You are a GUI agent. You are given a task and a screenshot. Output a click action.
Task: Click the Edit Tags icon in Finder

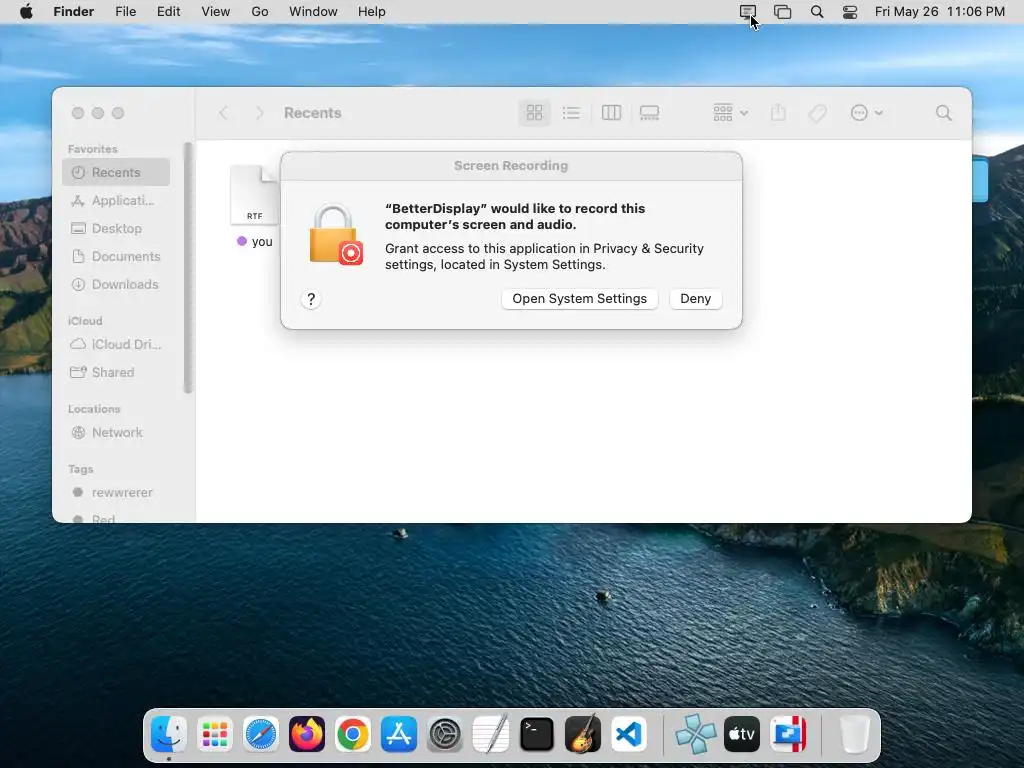coord(817,113)
